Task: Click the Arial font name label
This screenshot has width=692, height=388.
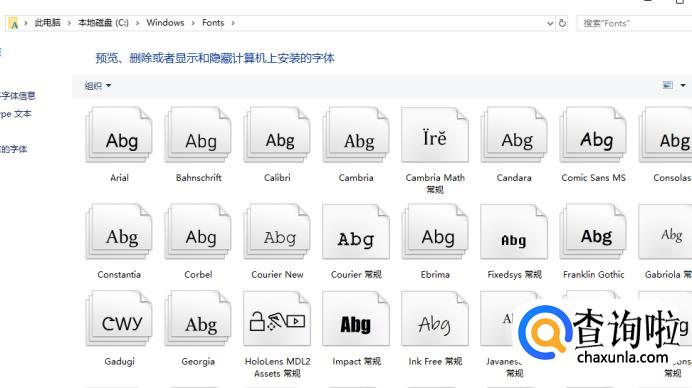Action: pyautogui.click(x=119, y=178)
